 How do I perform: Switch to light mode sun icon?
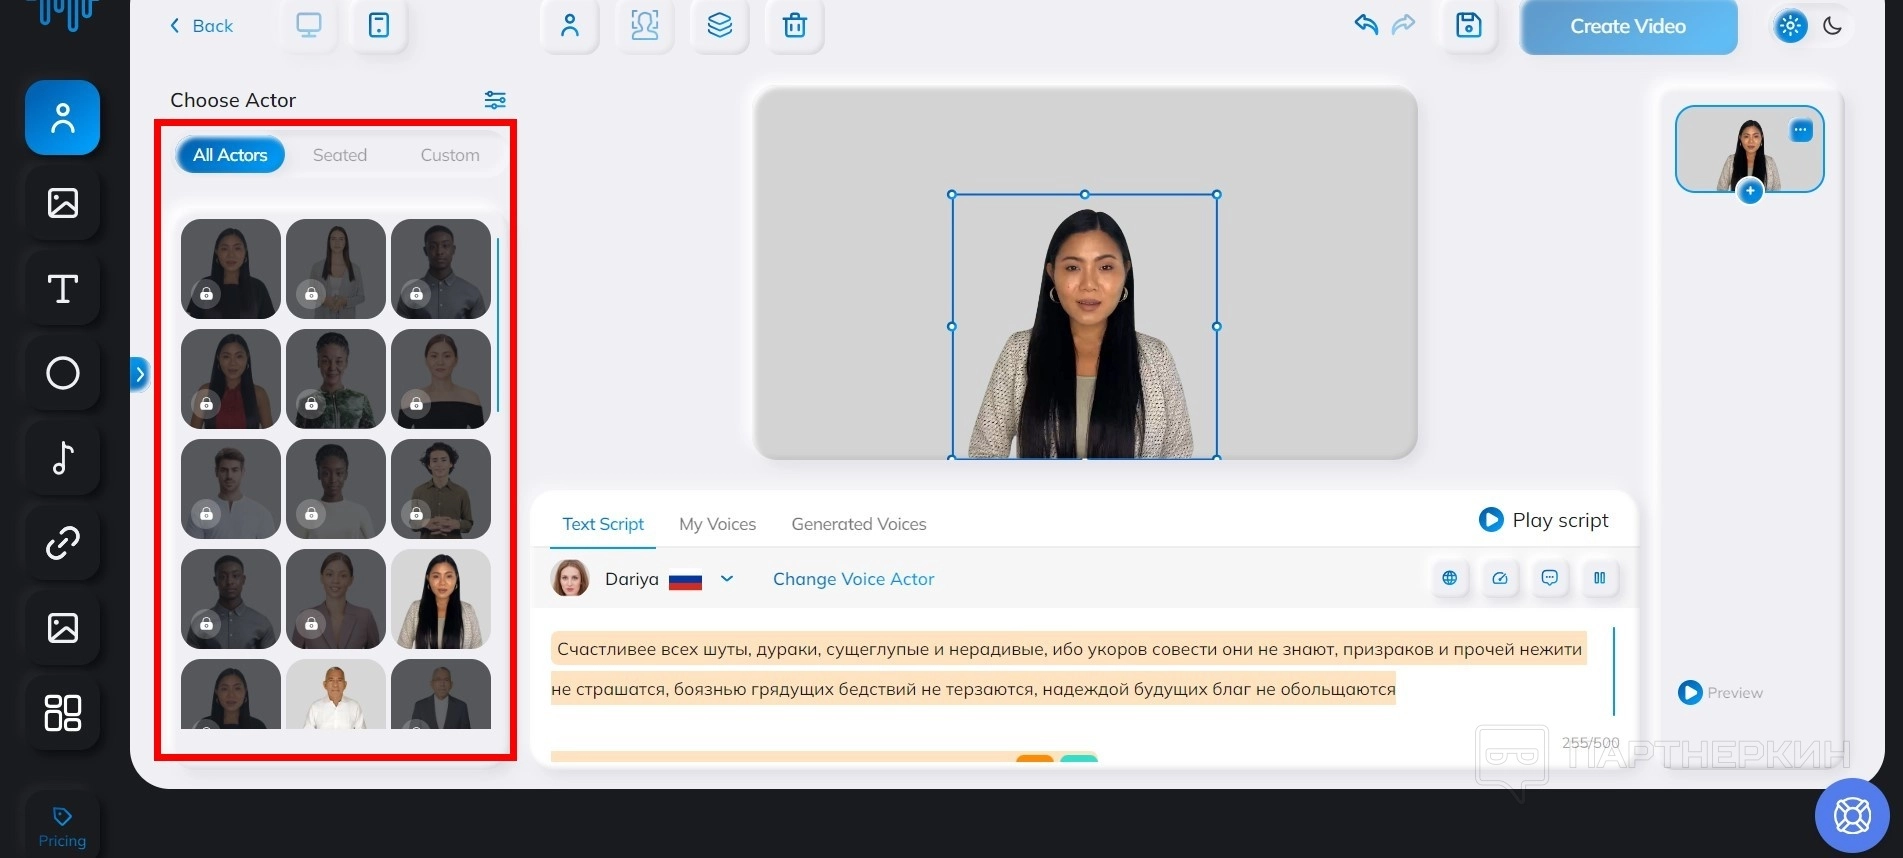pyautogui.click(x=1790, y=26)
